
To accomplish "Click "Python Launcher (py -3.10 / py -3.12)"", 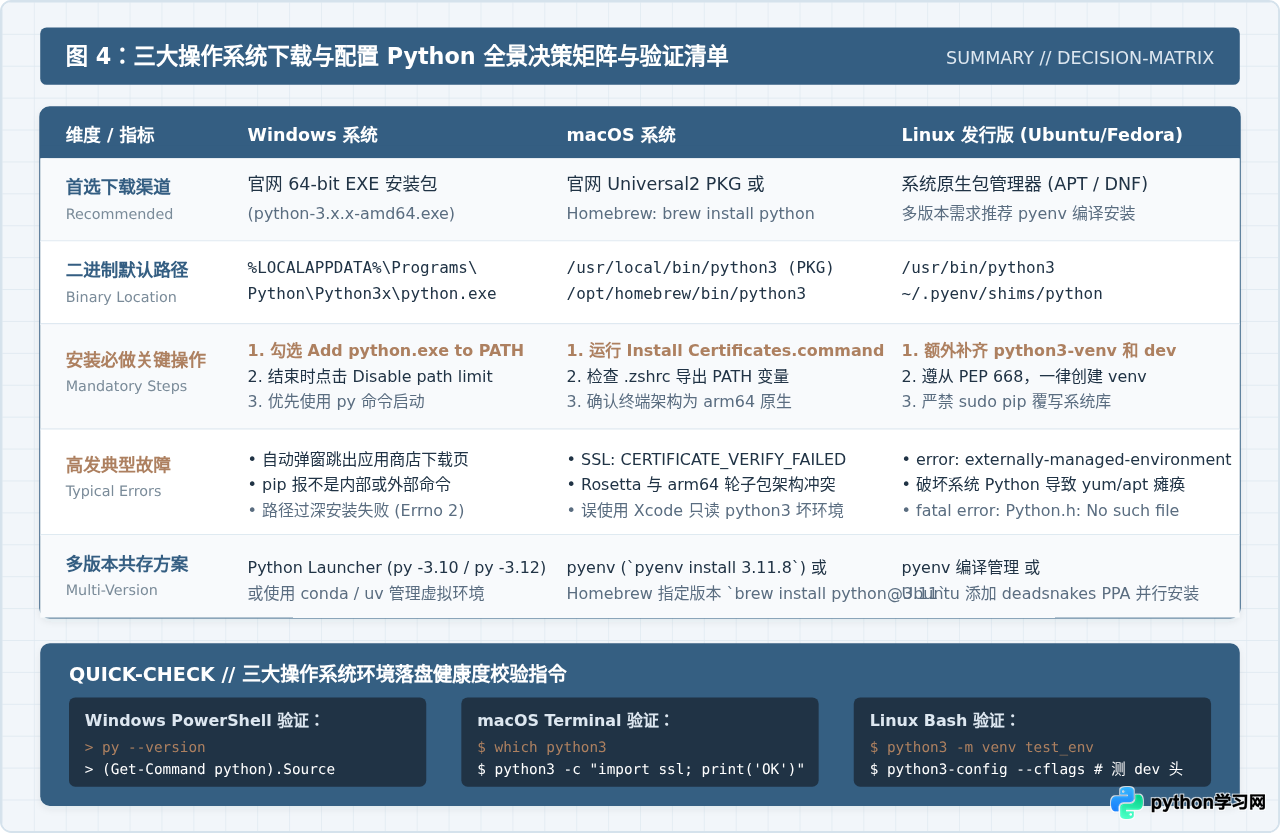I will coord(397,568).
